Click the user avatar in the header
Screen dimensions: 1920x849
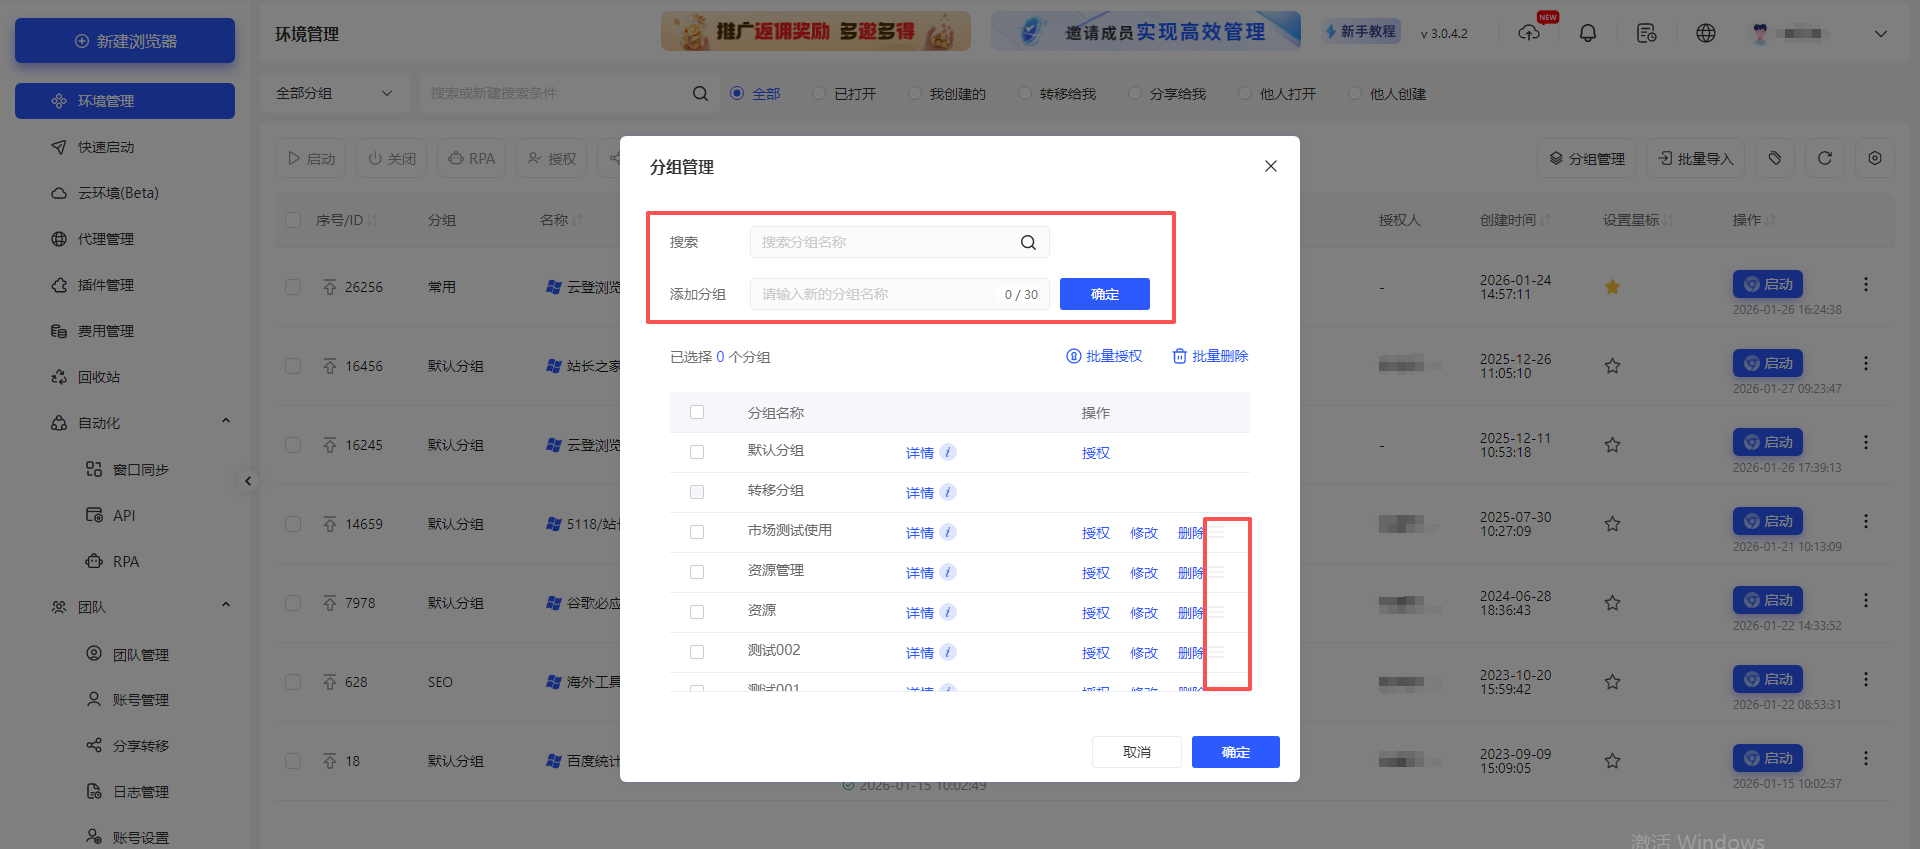tap(1760, 33)
